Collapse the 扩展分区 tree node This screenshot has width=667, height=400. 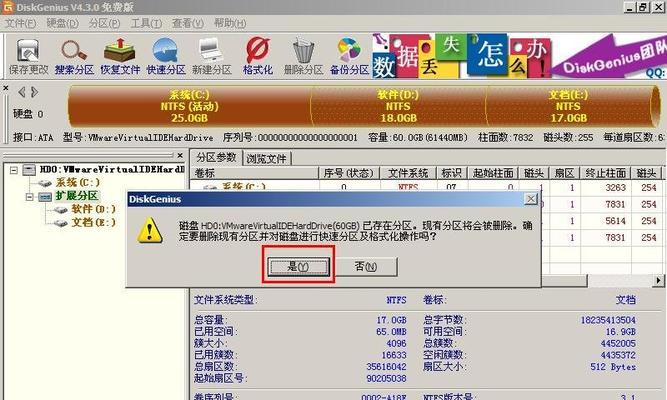pyautogui.click(x=29, y=197)
